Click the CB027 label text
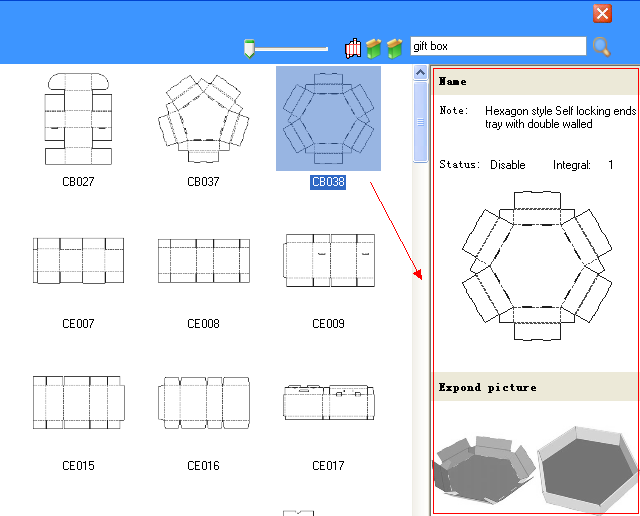Image resolution: width=640 pixels, height=516 pixels. pos(78,182)
